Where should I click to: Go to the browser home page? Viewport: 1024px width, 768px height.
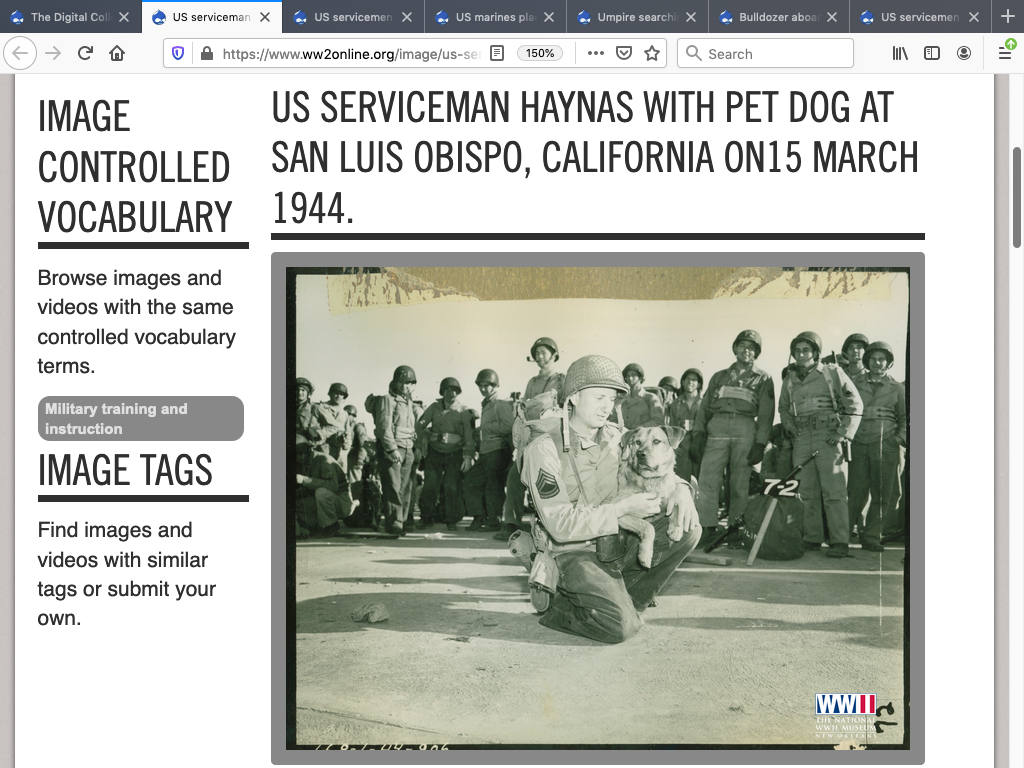click(x=117, y=54)
